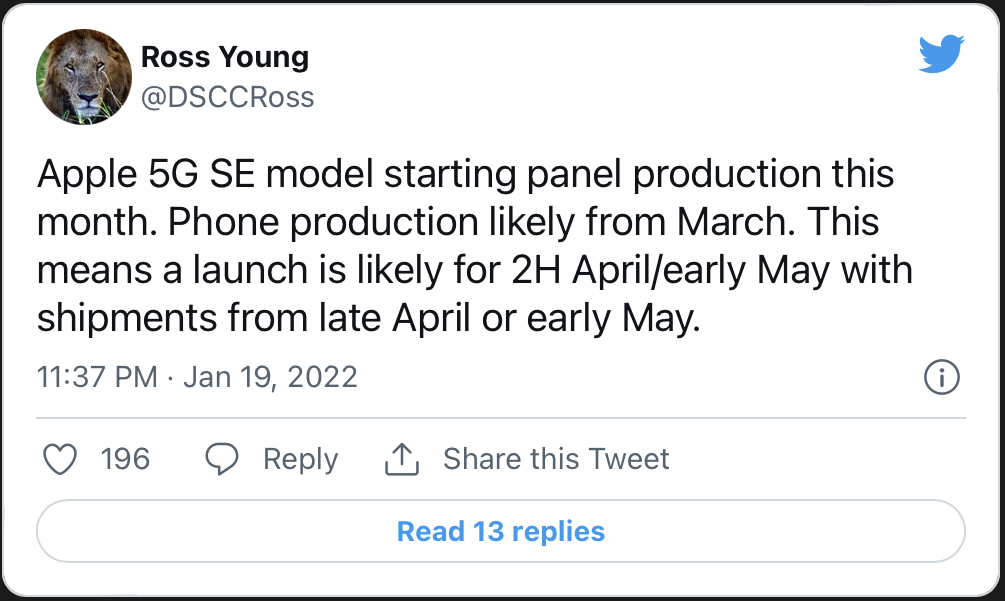The width and height of the screenshot is (1005, 601).
Task: Open Read 13 replies button
Action: tap(501, 531)
